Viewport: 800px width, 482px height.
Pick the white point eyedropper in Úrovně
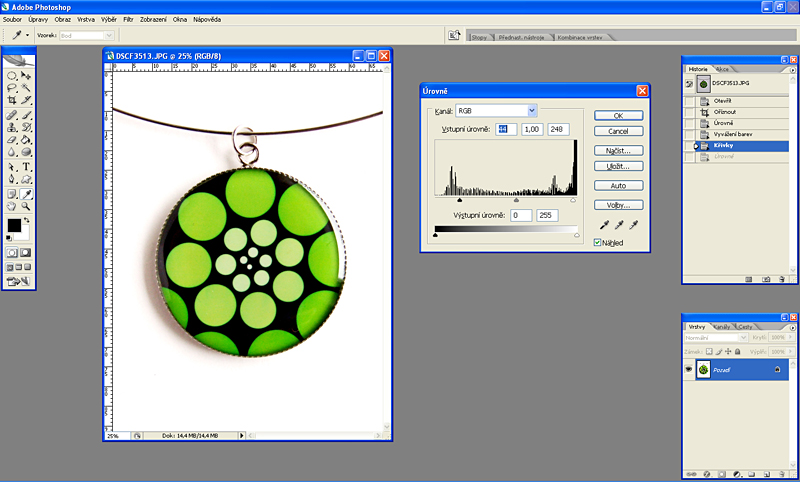point(633,226)
